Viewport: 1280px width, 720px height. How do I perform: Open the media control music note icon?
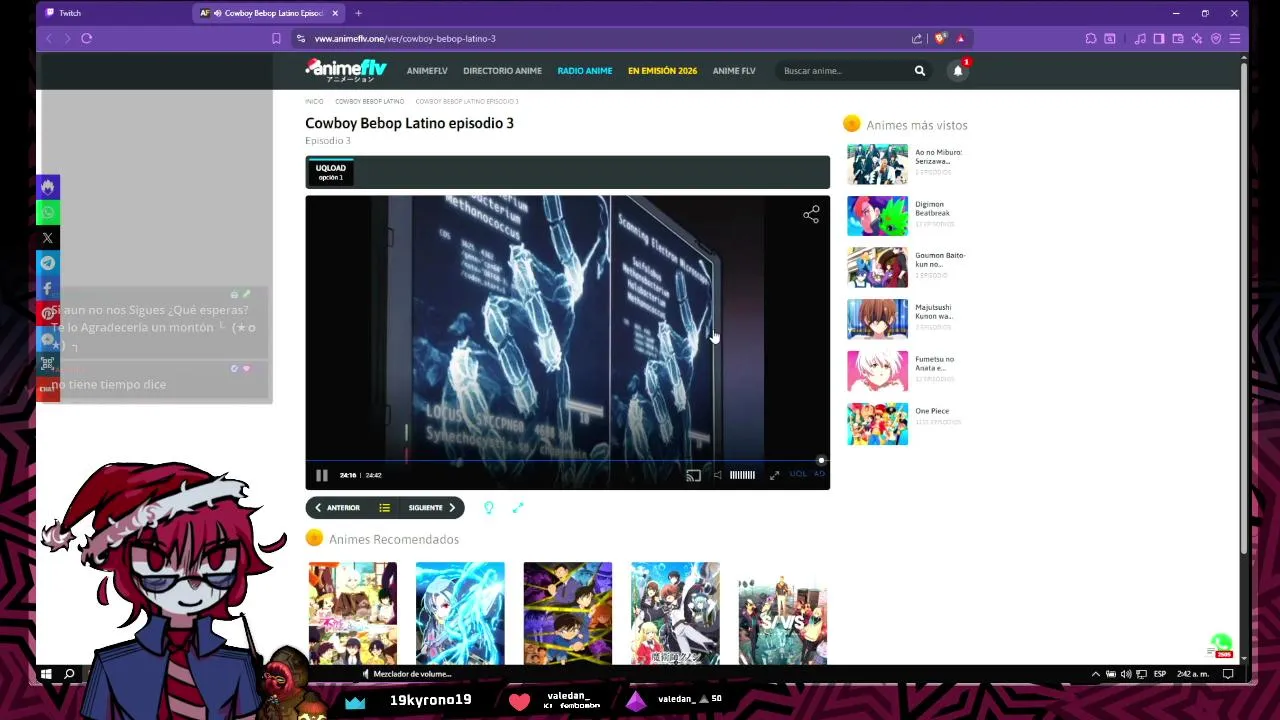click(x=1140, y=38)
